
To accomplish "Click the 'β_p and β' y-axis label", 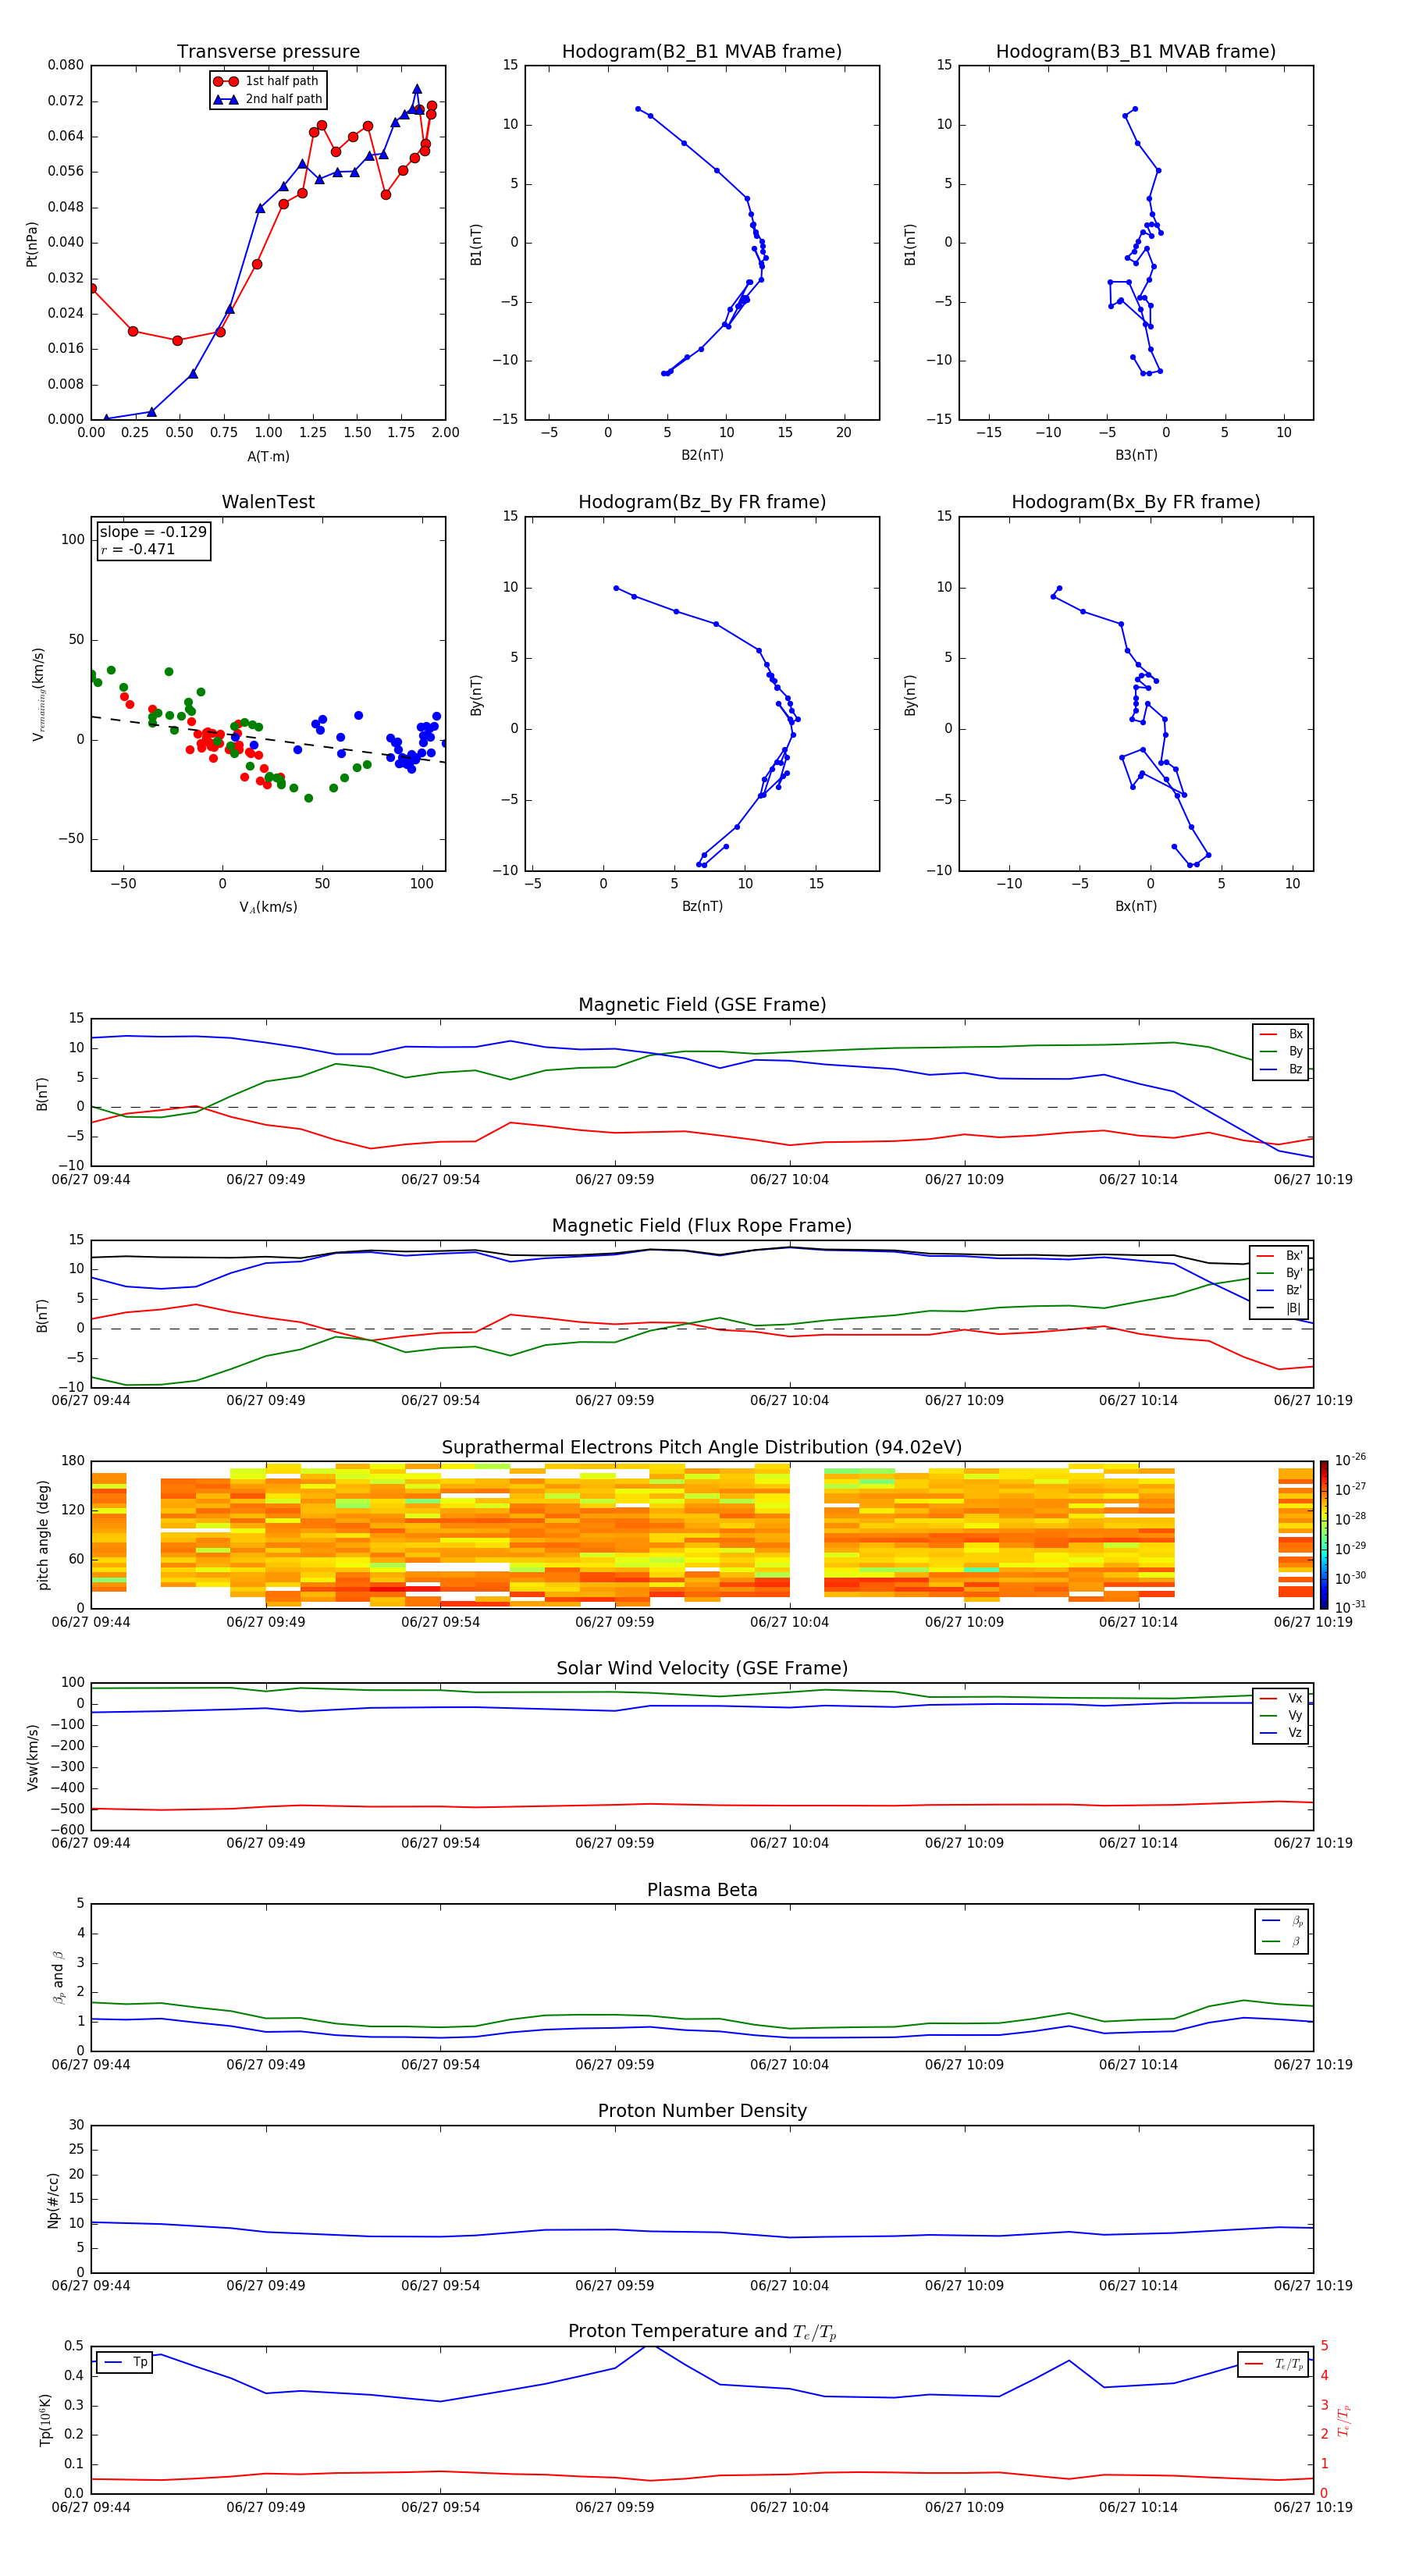I will pyautogui.click(x=58, y=1977).
